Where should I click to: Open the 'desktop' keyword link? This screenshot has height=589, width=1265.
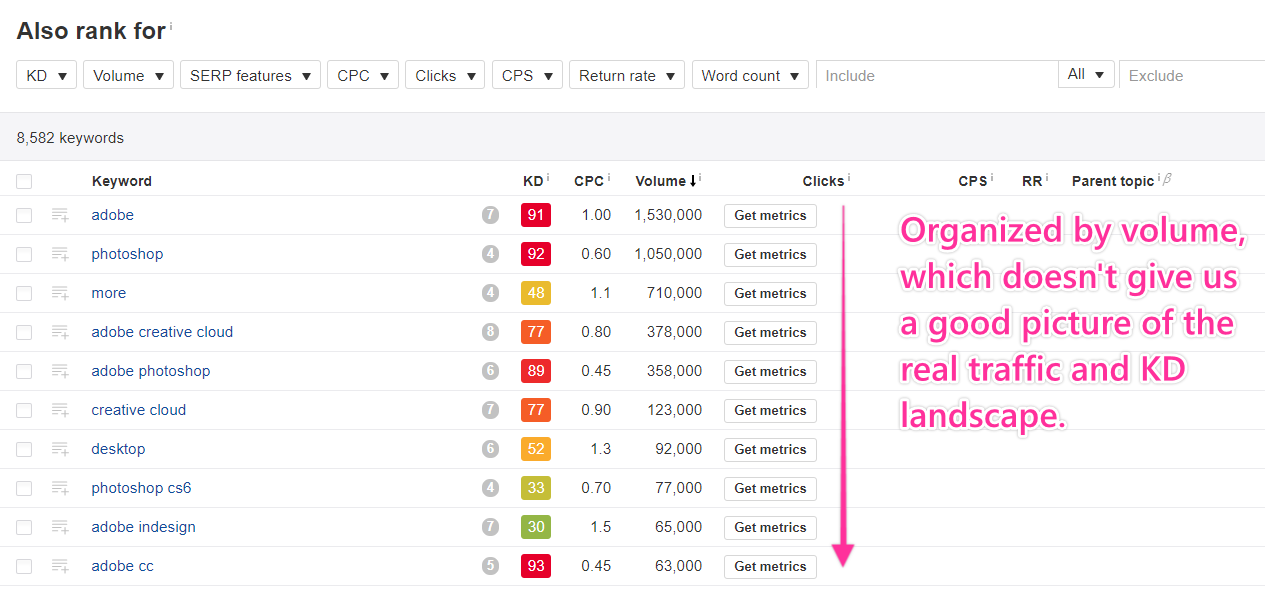(x=118, y=449)
